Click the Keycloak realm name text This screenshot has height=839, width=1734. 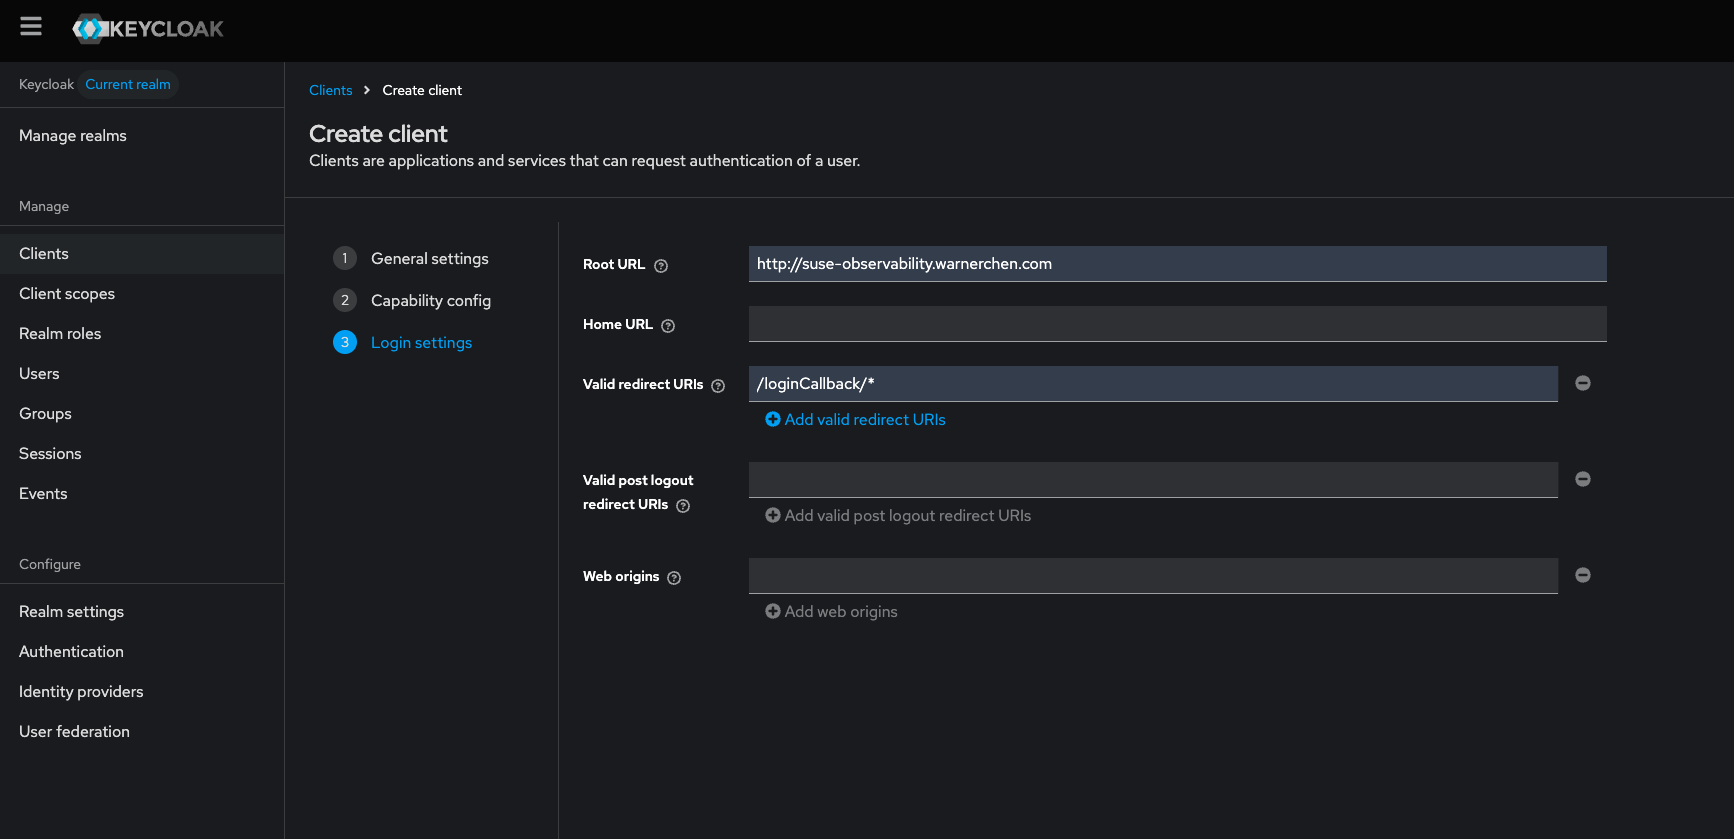[46, 85]
